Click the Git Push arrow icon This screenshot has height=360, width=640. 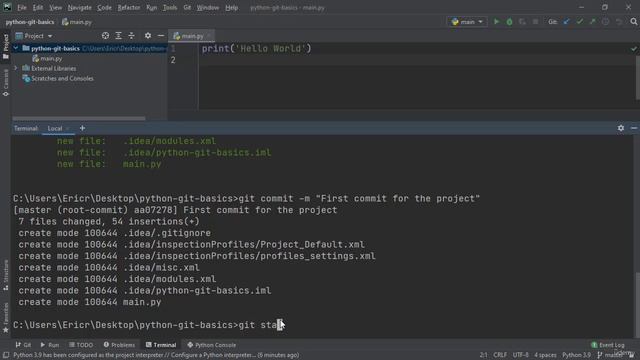click(x=592, y=22)
